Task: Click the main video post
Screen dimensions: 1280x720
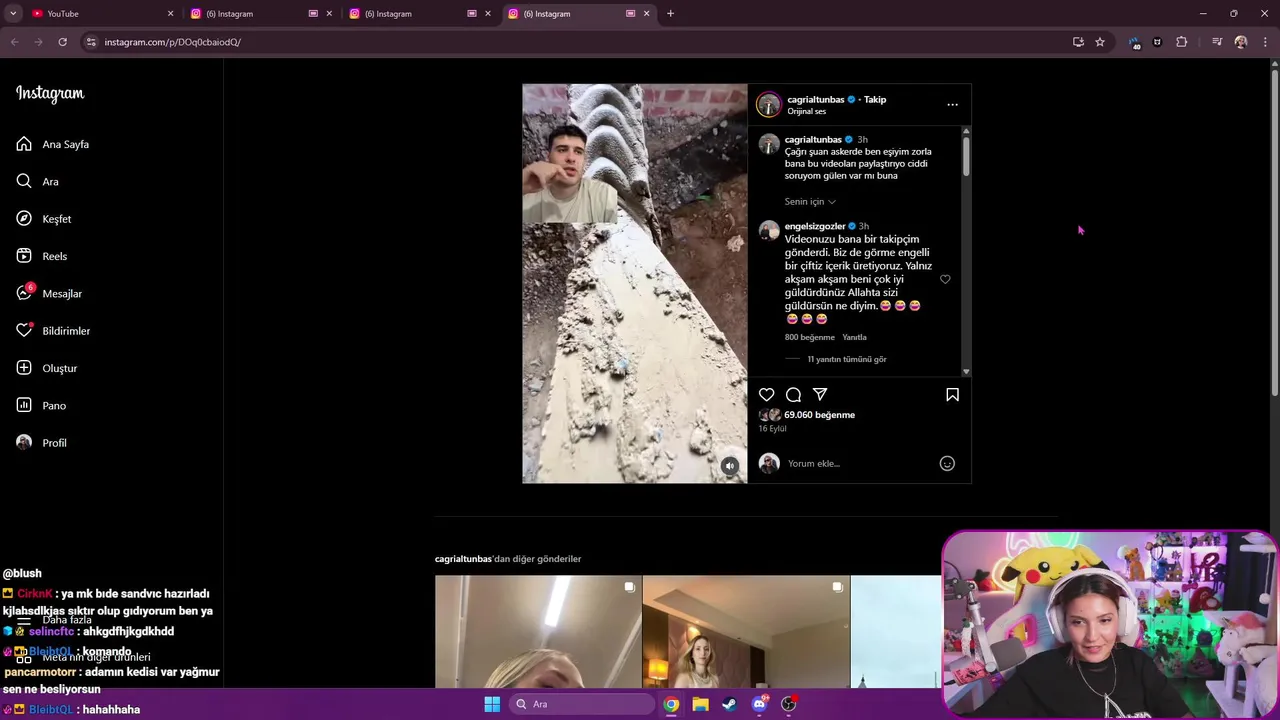Action: (x=634, y=284)
